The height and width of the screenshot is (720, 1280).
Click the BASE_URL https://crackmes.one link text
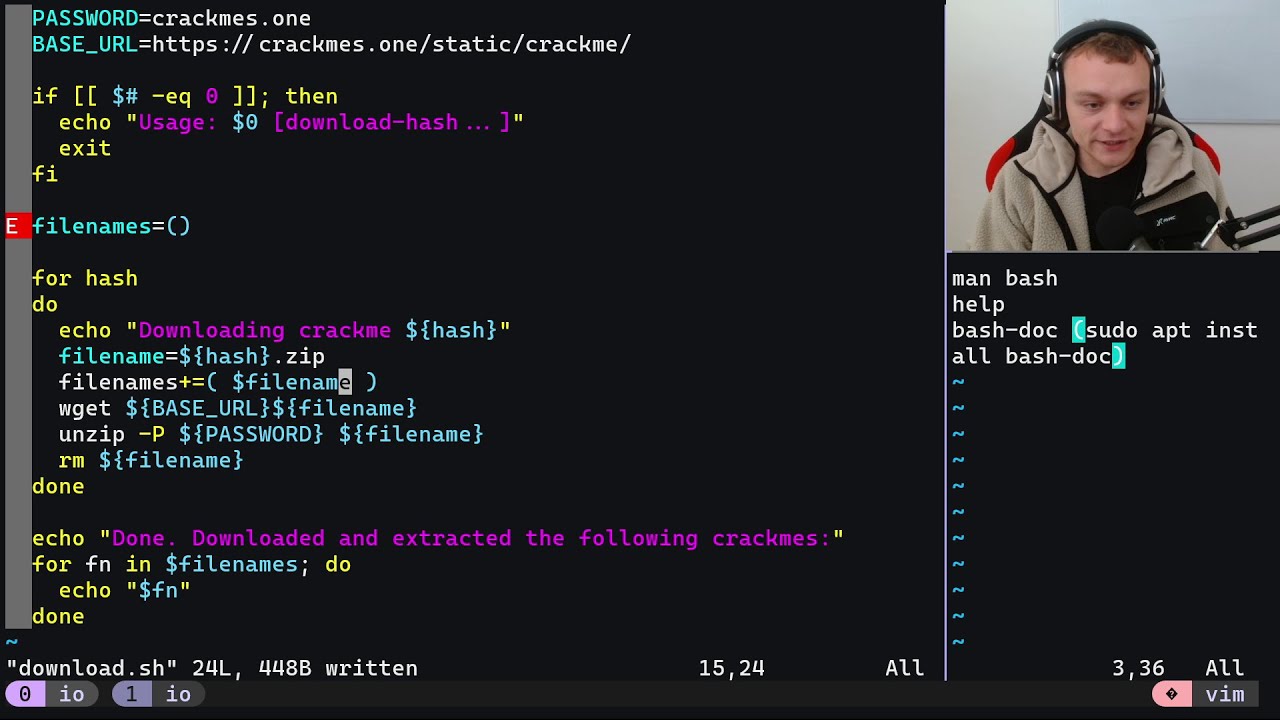point(391,44)
